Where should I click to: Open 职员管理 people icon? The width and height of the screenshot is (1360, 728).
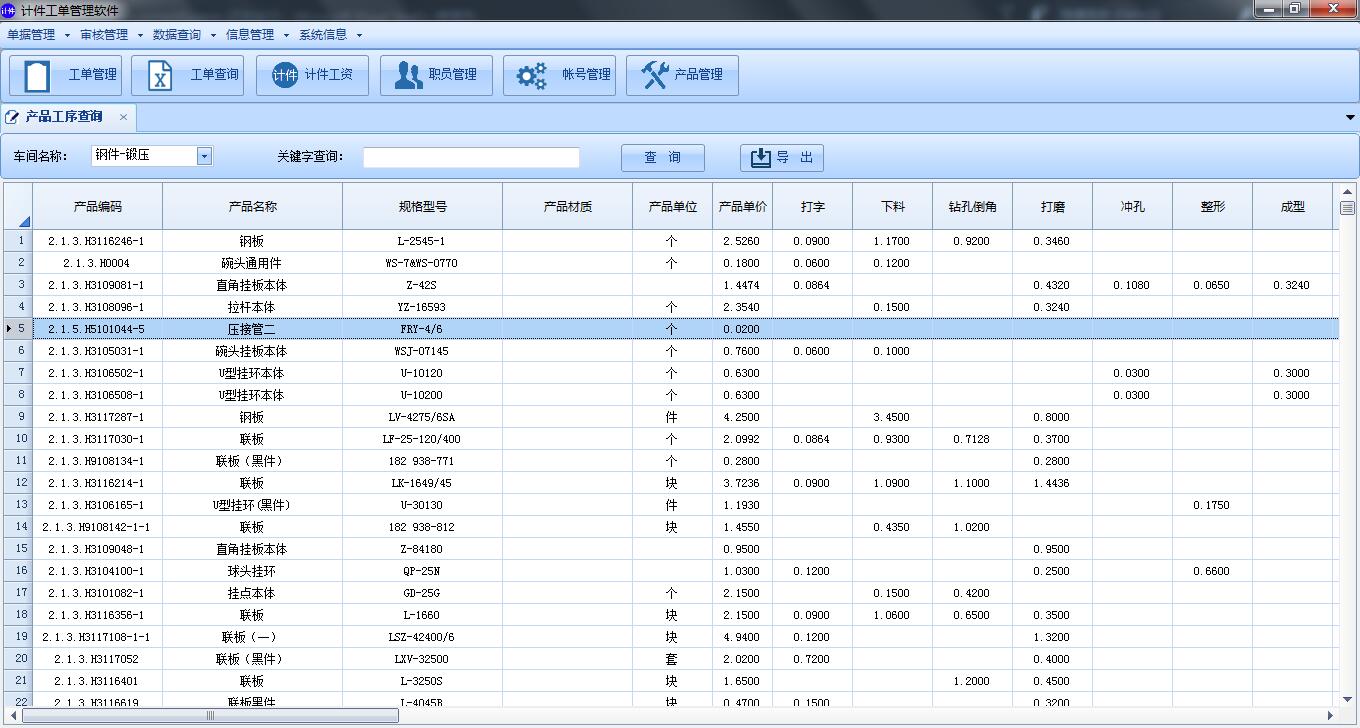[436, 75]
